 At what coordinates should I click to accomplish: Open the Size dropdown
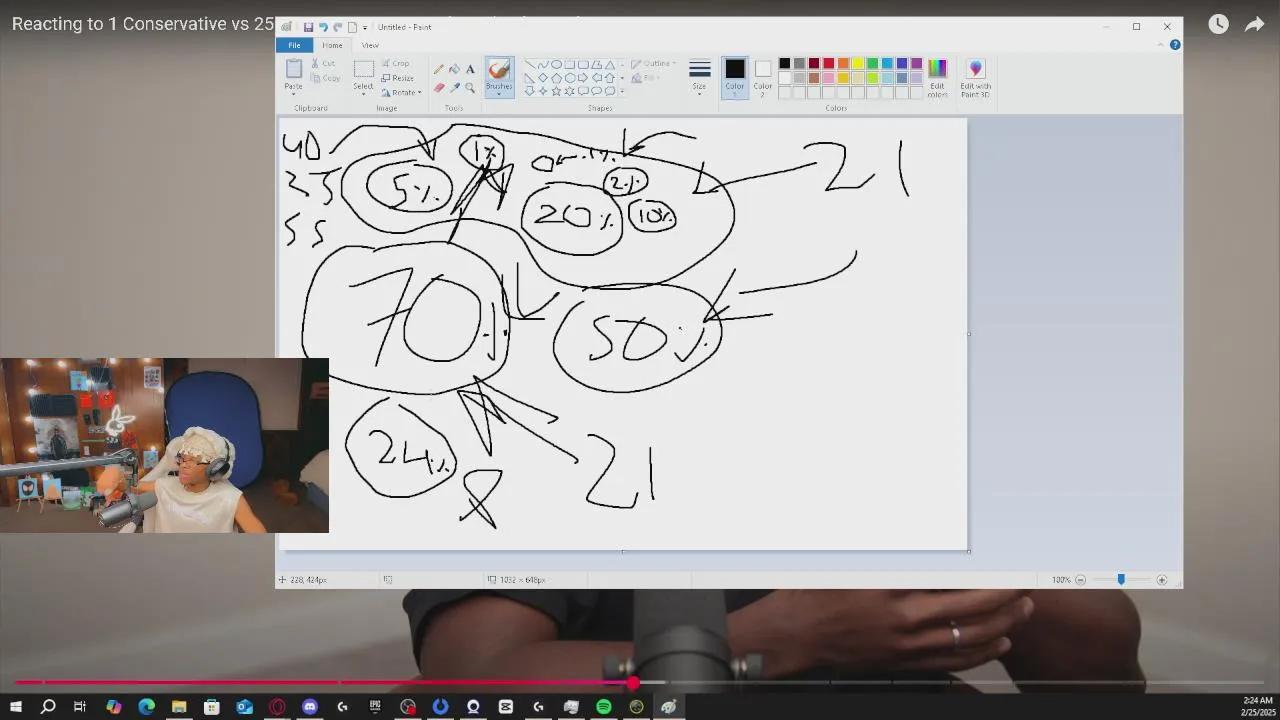[x=699, y=77]
